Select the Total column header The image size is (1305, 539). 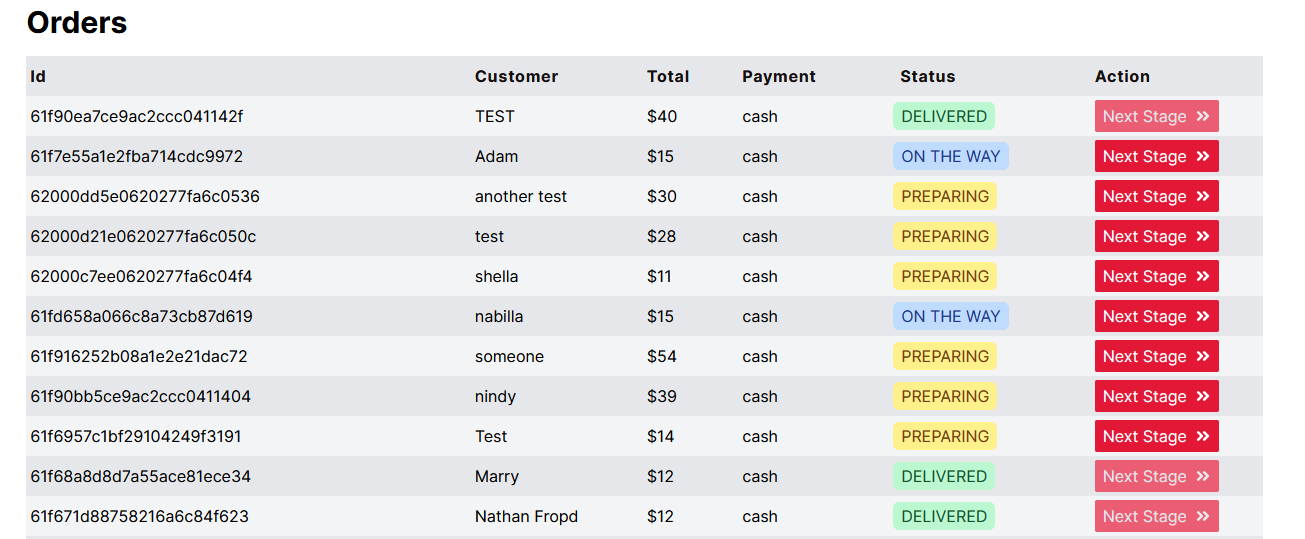(668, 76)
